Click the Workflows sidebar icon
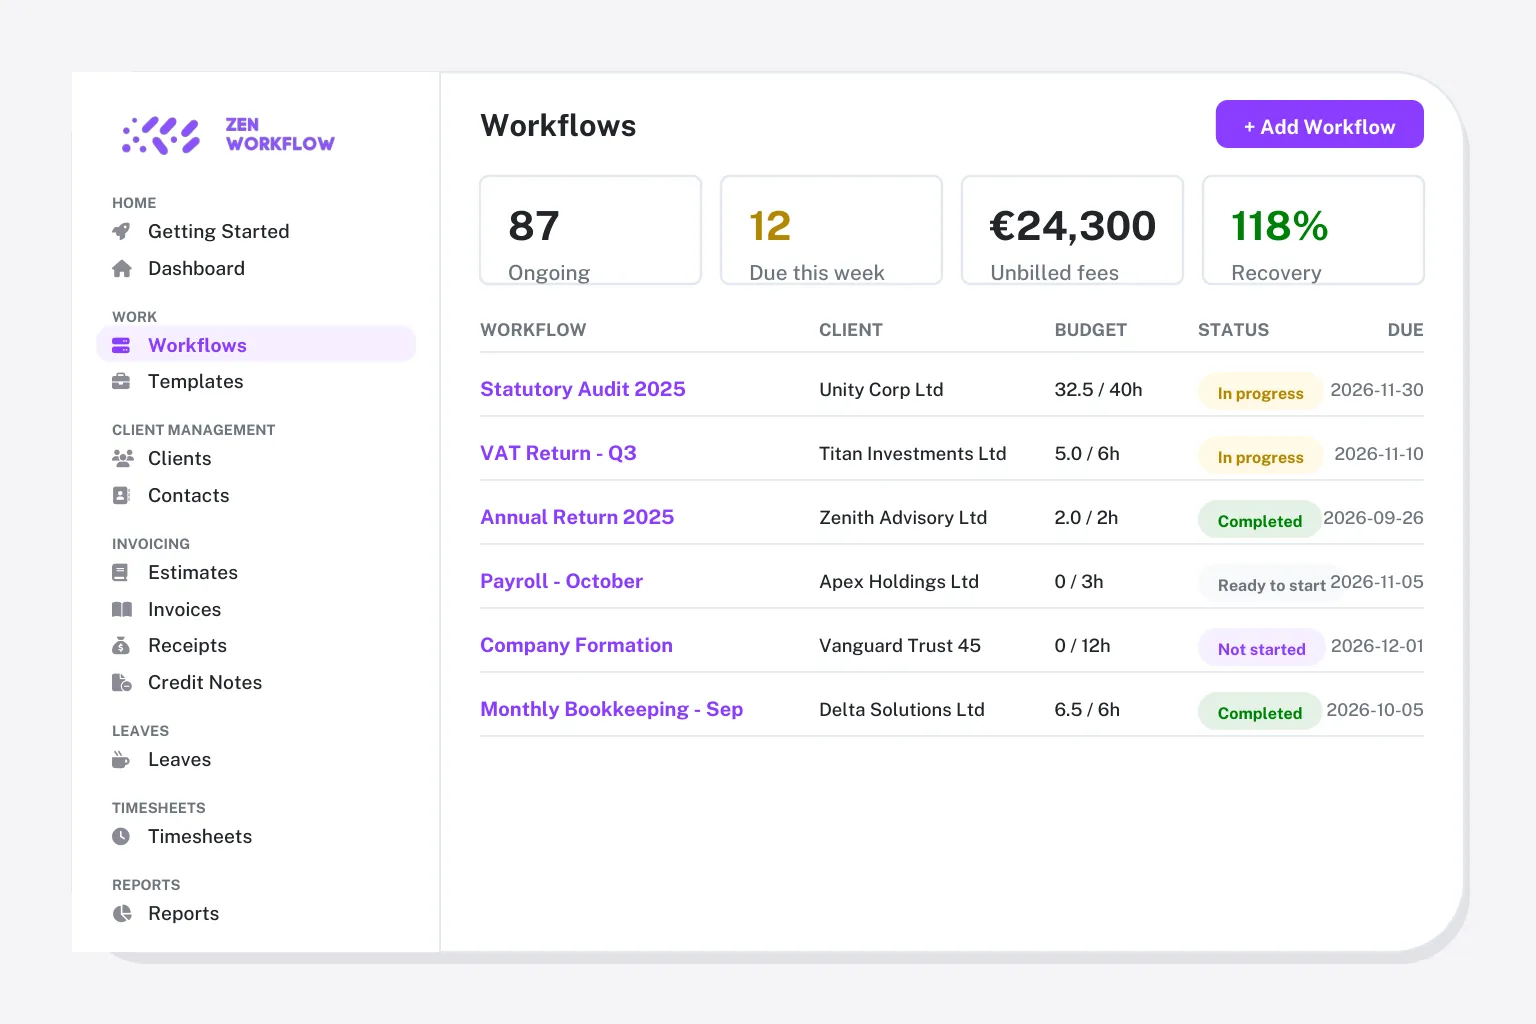 point(121,346)
